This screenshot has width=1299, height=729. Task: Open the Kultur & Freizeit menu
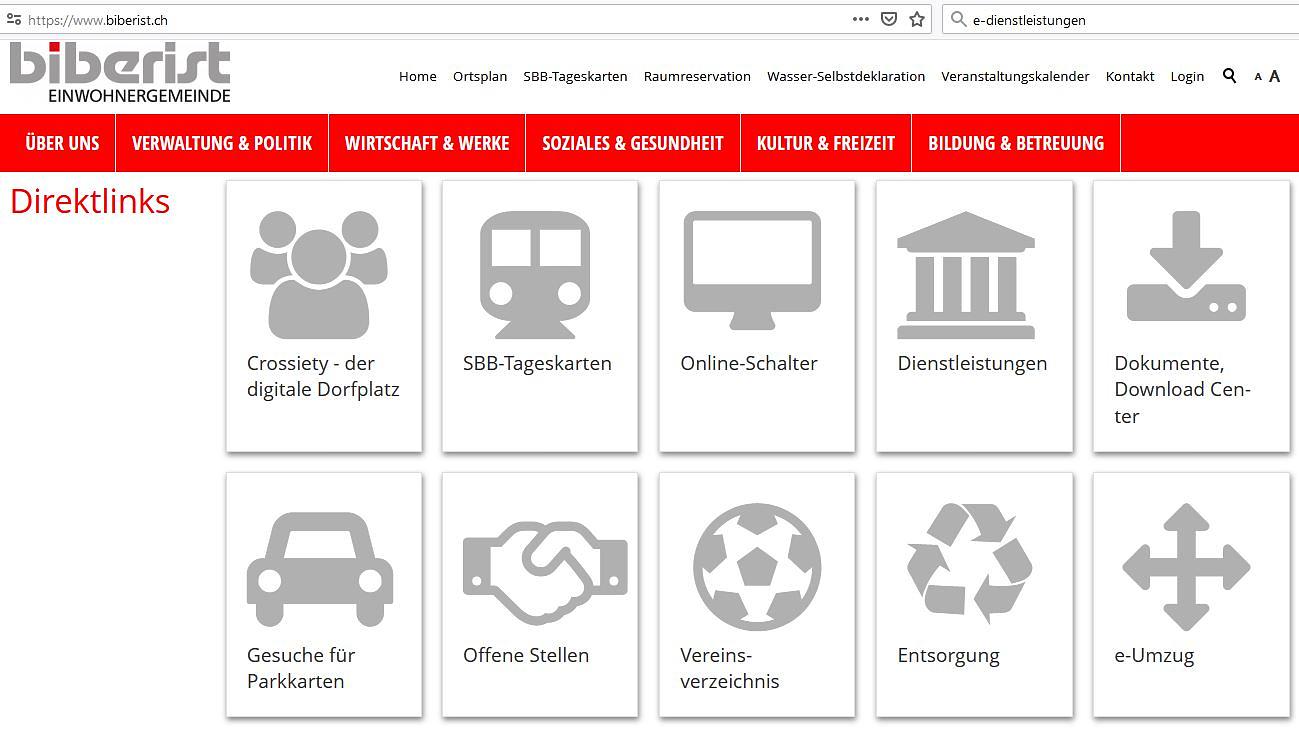[825, 143]
